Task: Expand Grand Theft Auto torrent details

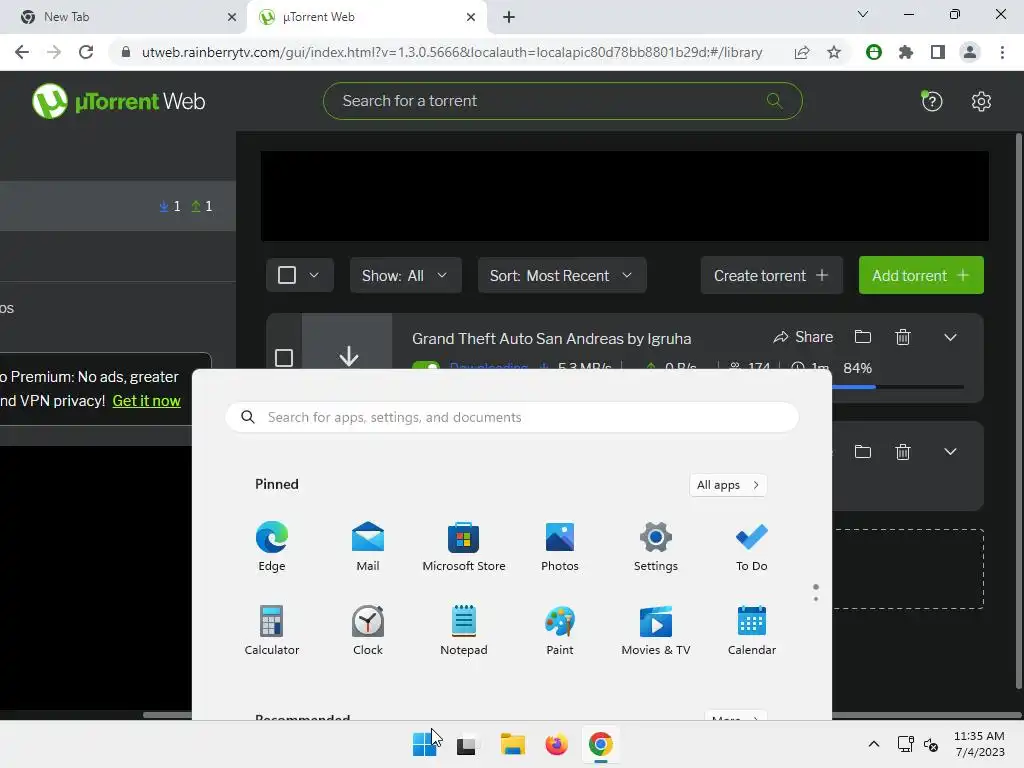Action: 950,337
